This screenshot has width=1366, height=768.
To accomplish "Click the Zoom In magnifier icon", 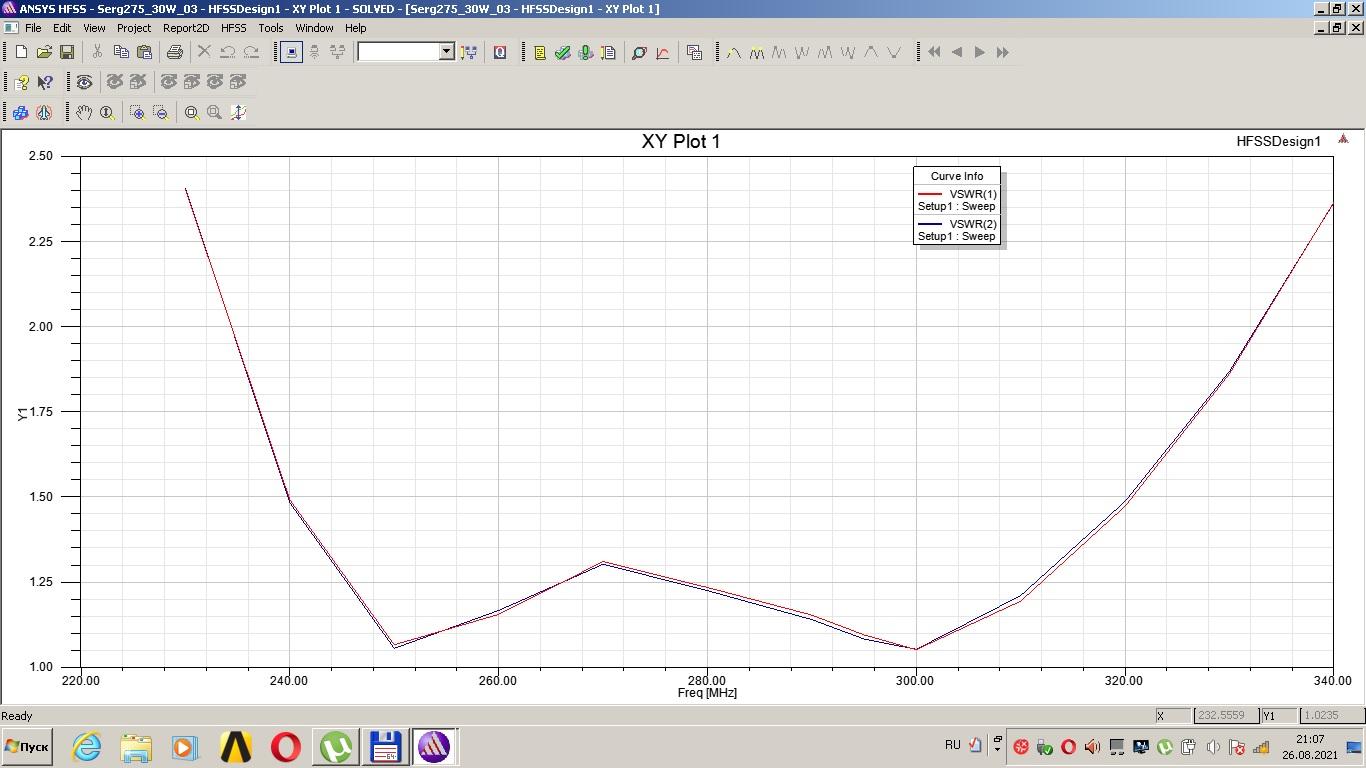I will coord(137,113).
